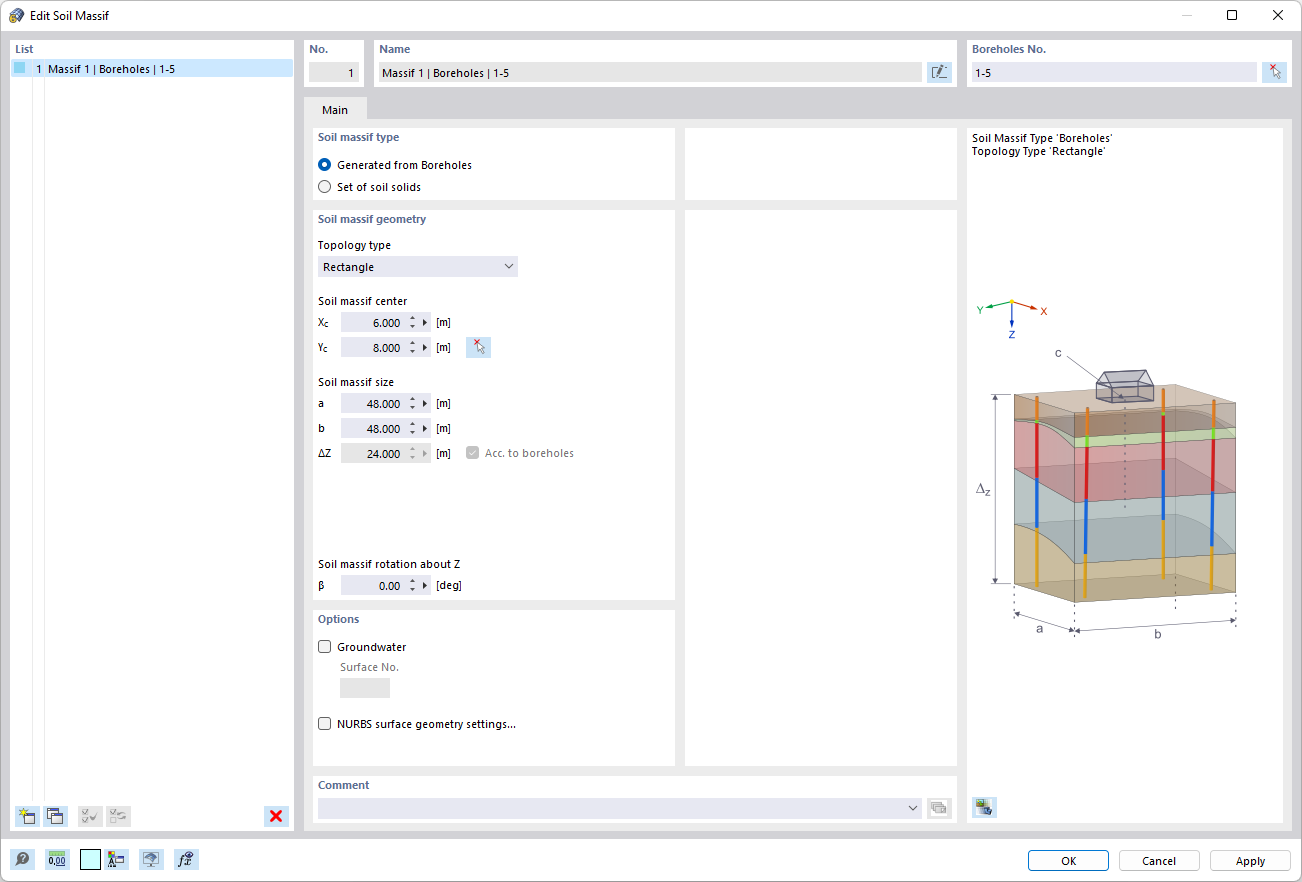Enable NURBS surface geometry settings
The height and width of the screenshot is (882, 1302).
pos(324,724)
